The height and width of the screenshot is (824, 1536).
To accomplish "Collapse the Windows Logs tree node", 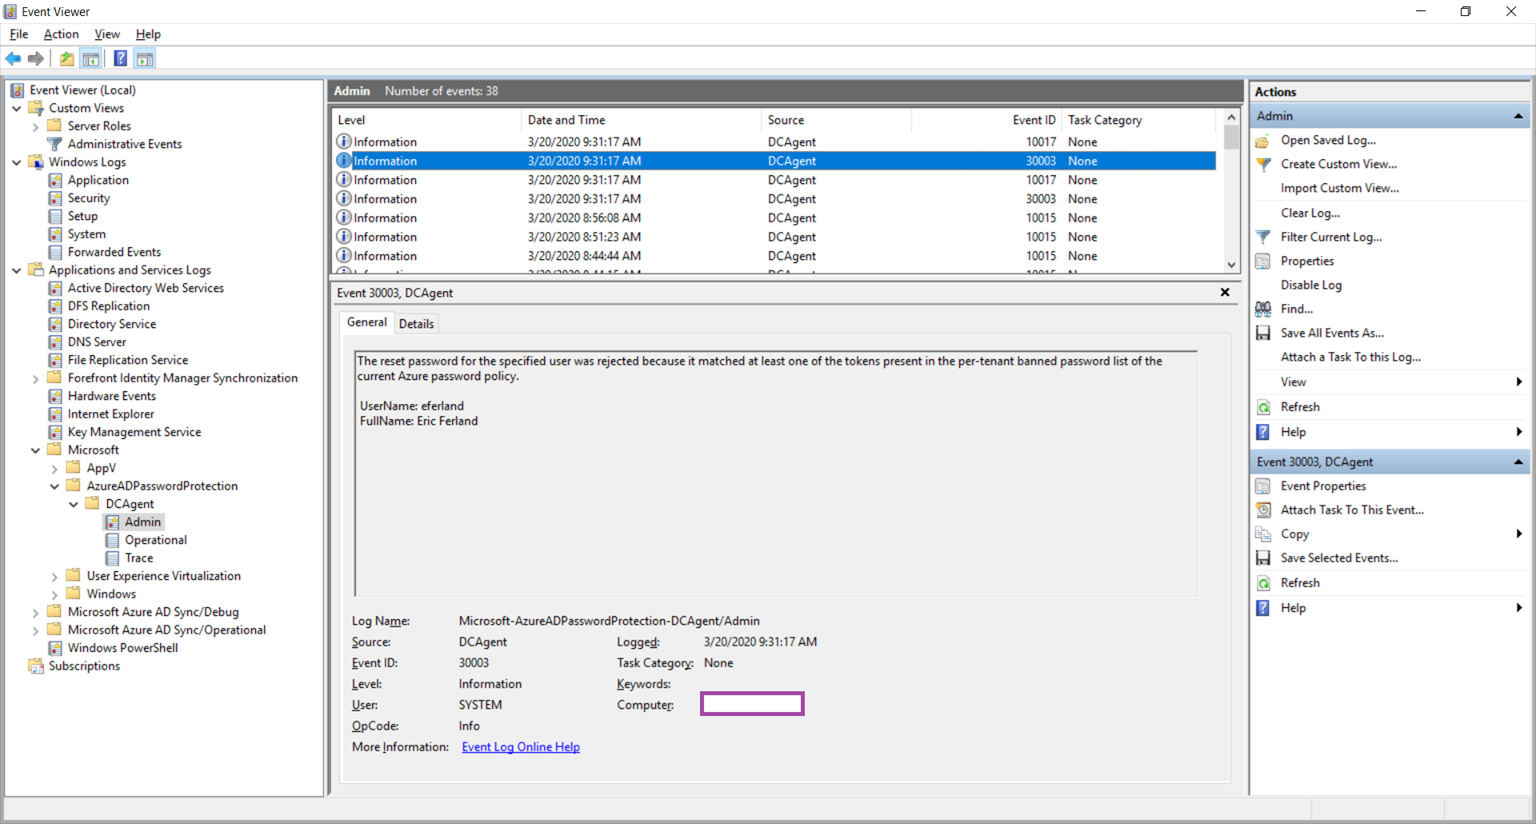I will (17, 162).
